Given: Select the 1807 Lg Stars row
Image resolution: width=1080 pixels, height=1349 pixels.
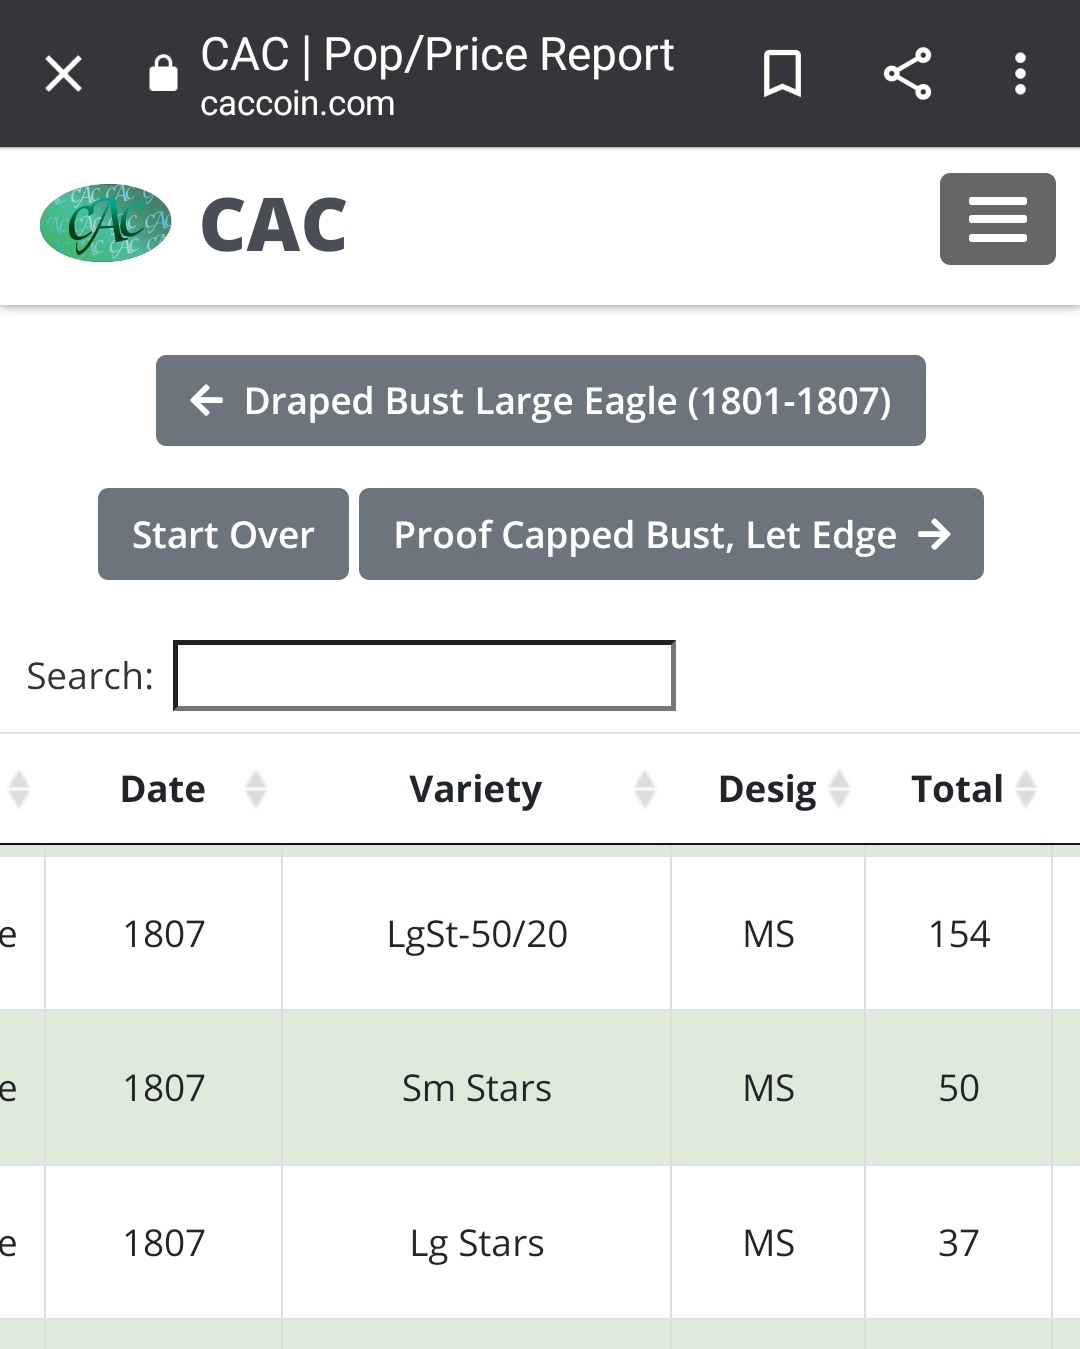Looking at the screenshot, I should 540,1243.
